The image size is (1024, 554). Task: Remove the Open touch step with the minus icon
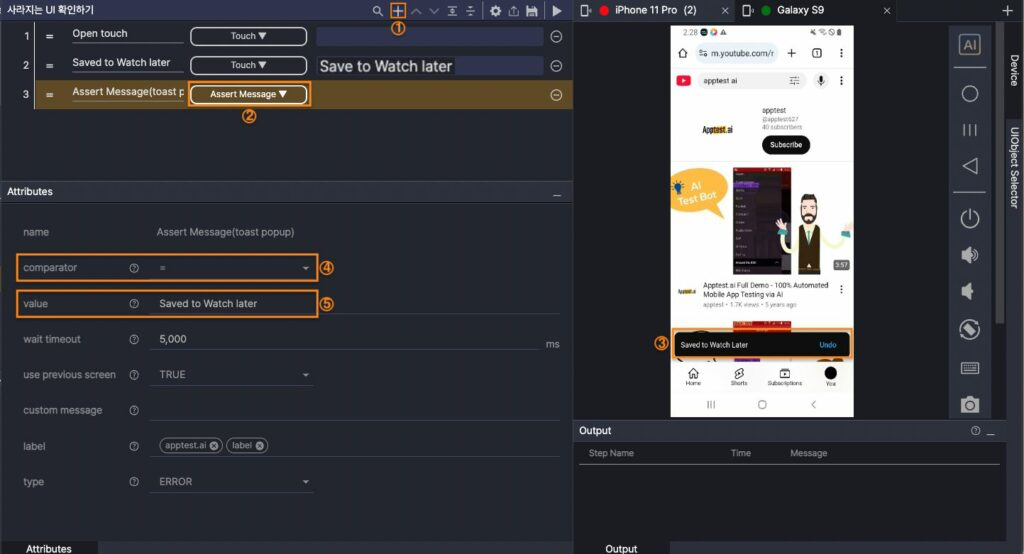[x=556, y=37]
